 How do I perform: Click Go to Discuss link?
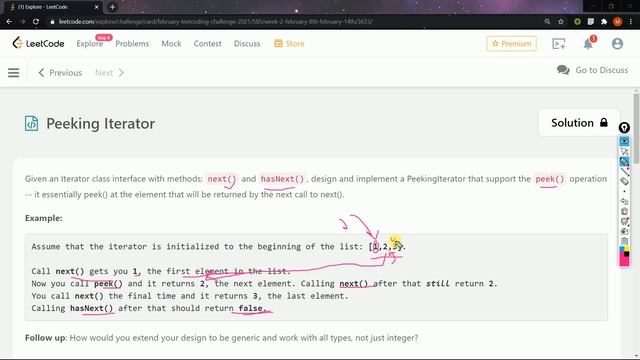pyautogui.click(x=592, y=70)
